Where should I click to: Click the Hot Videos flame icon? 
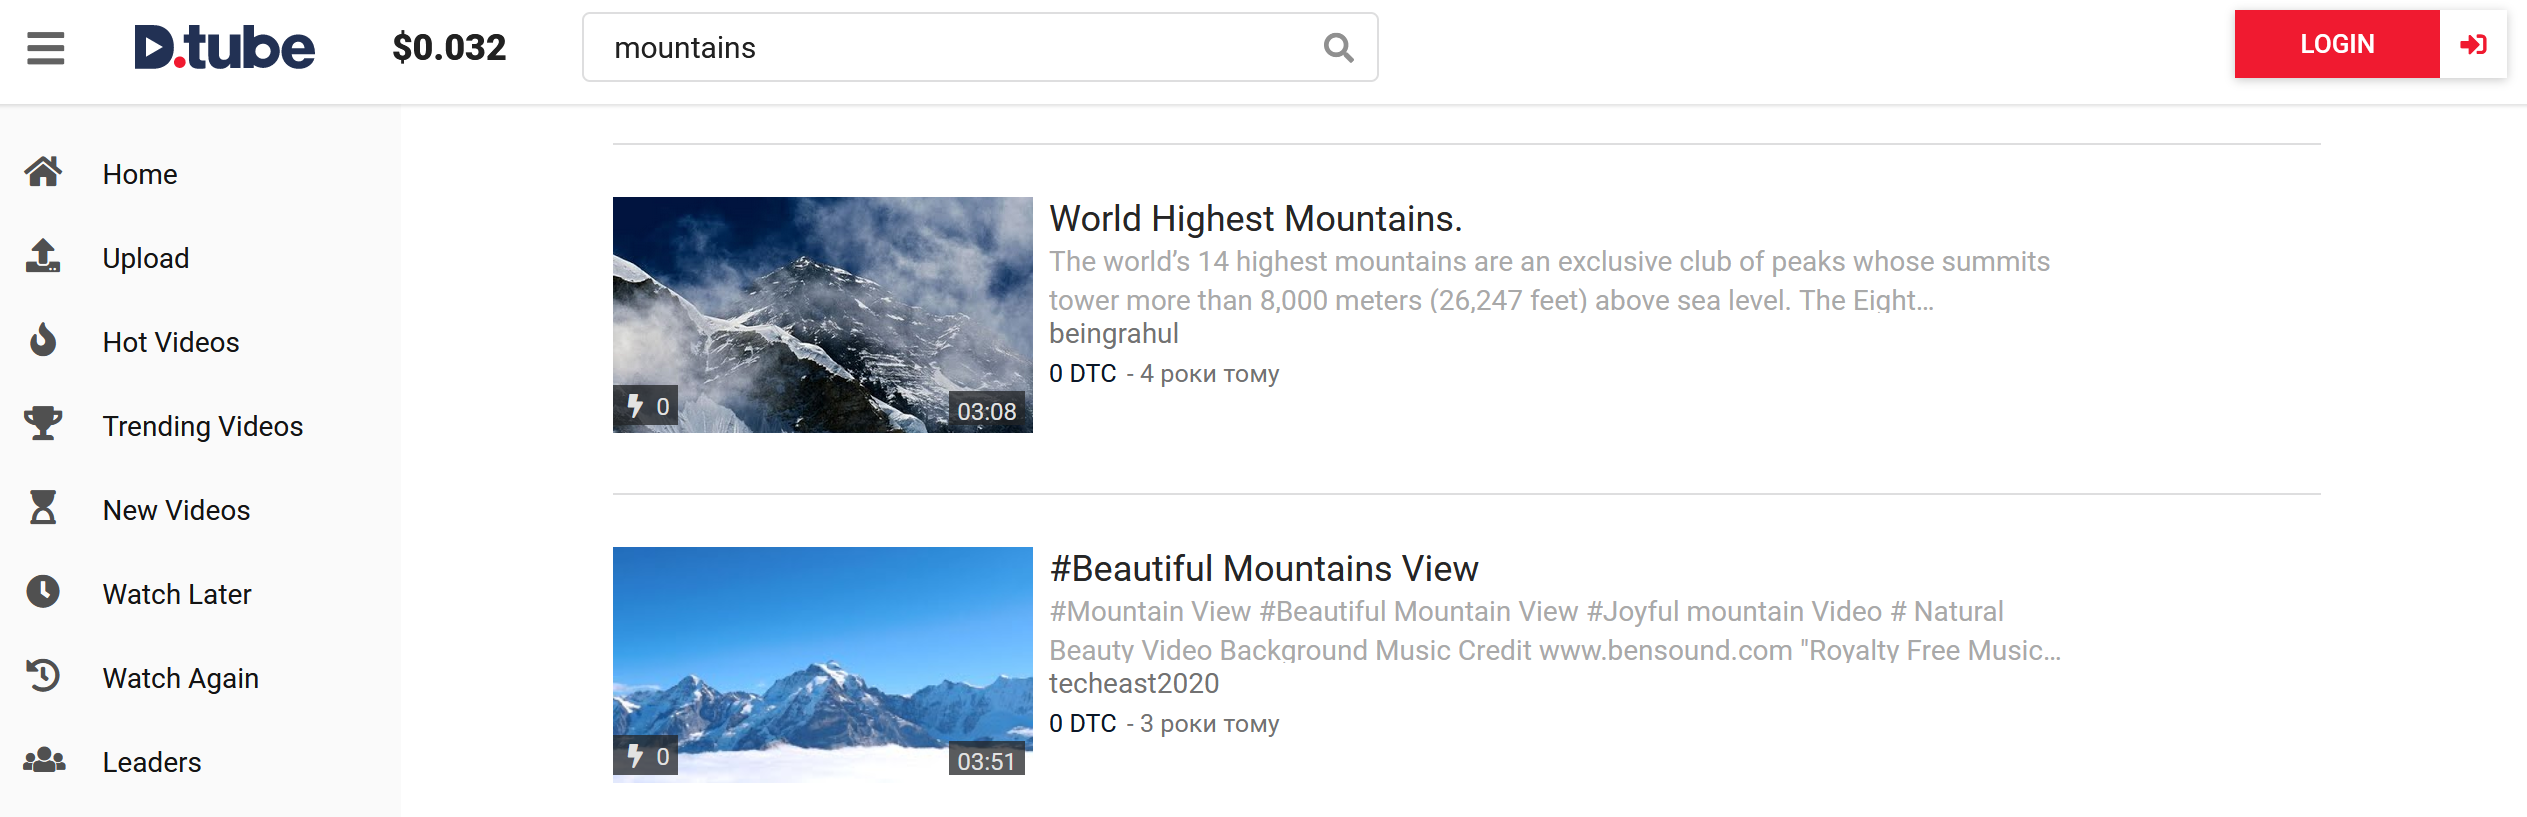pyautogui.click(x=43, y=341)
